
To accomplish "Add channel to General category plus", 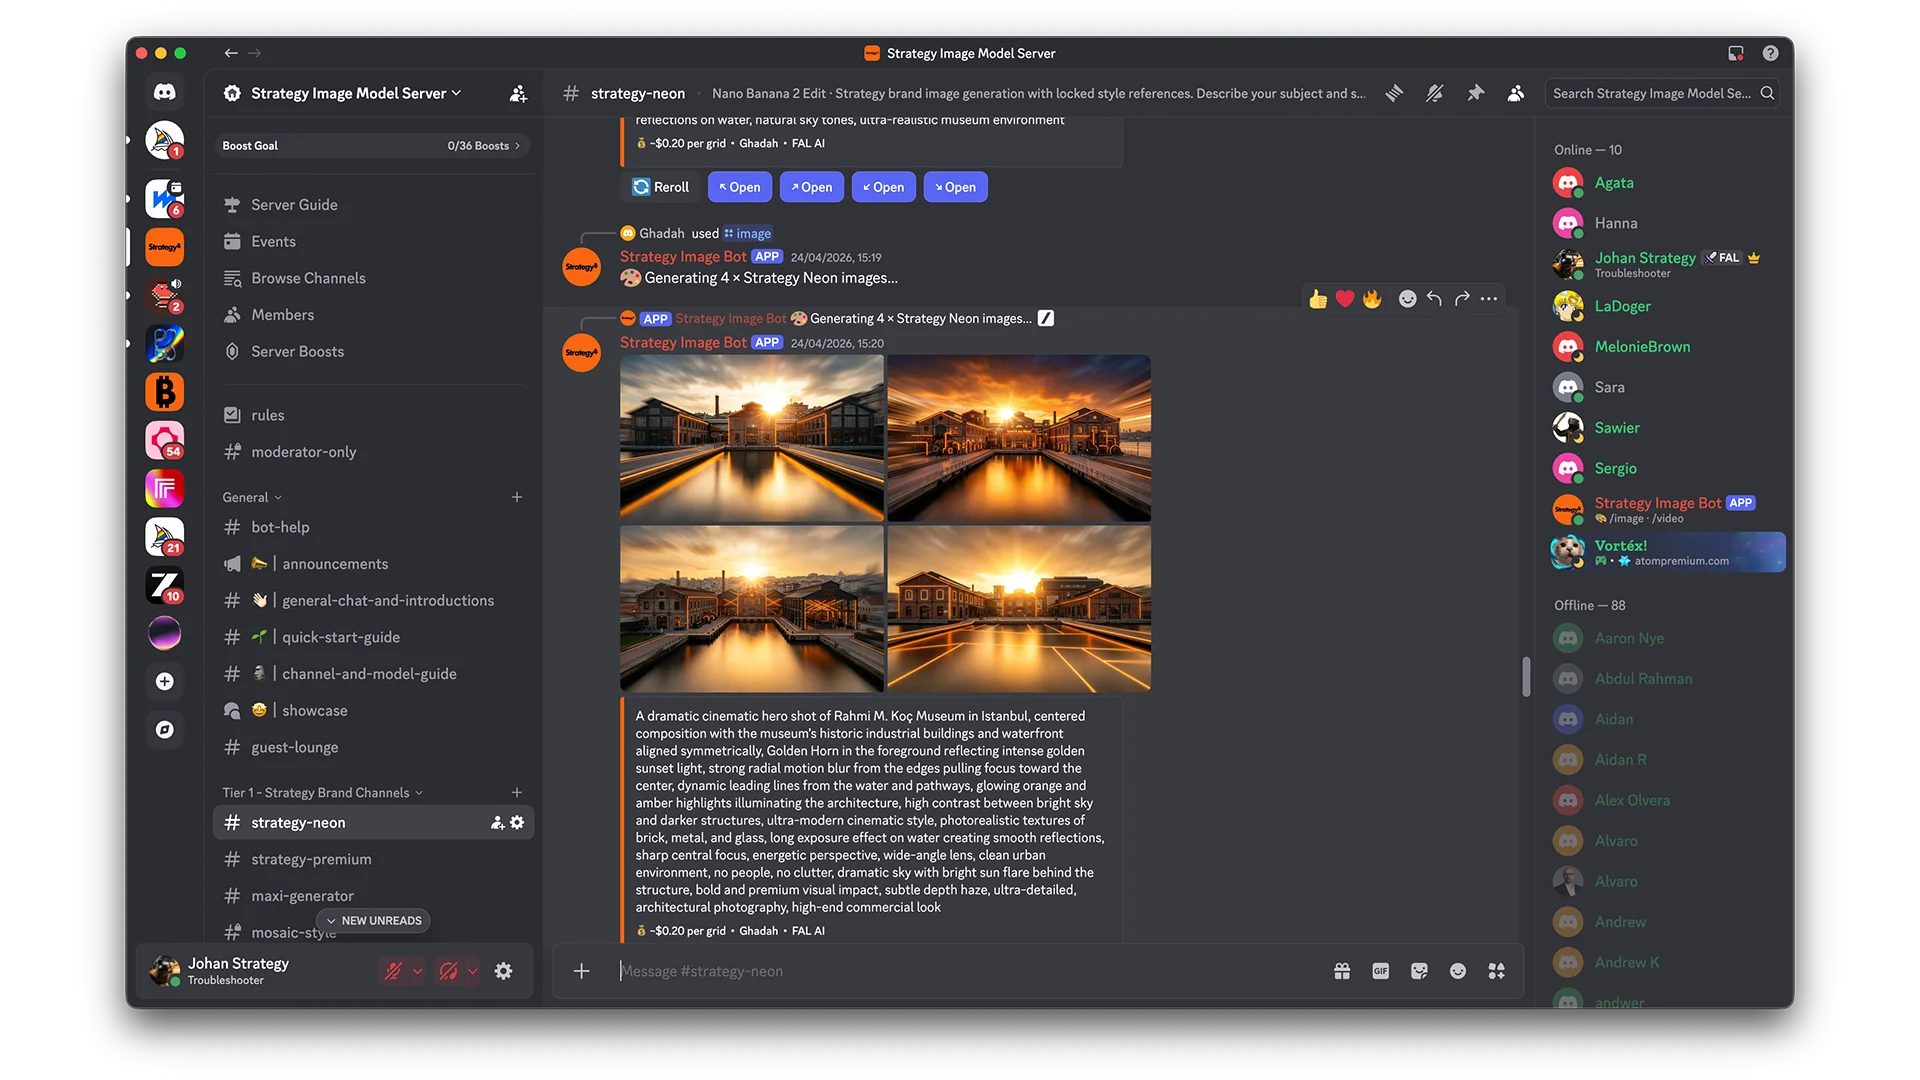I will (517, 497).
